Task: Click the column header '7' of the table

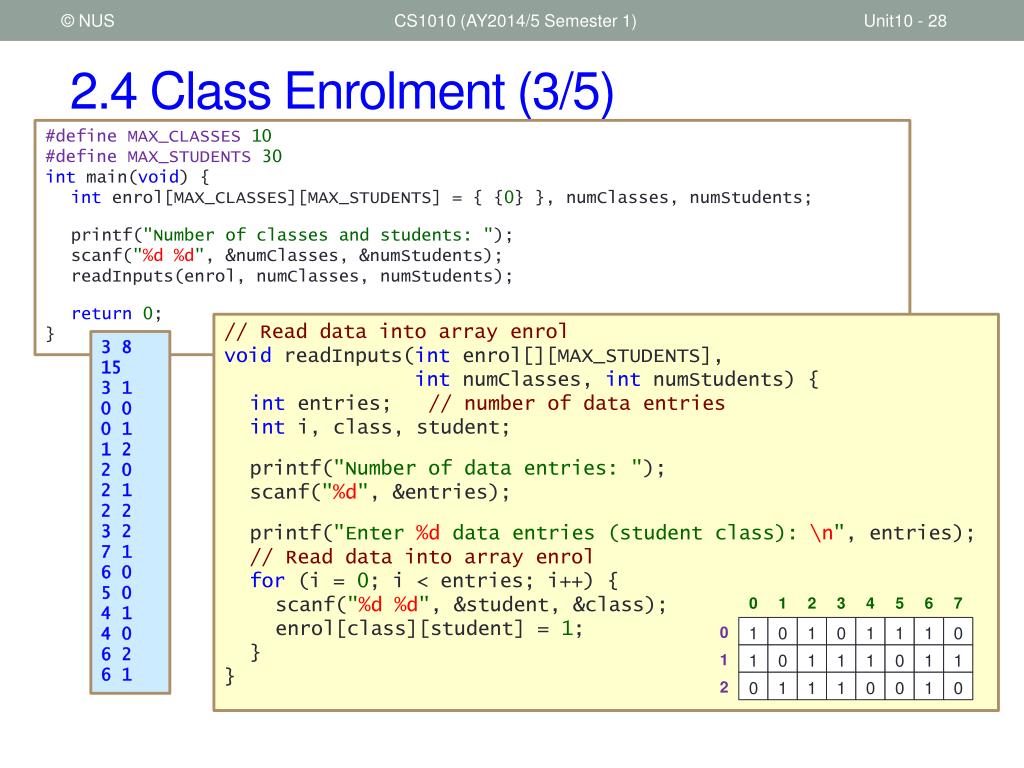Action: pyautogui.click(x=957, y=603)
